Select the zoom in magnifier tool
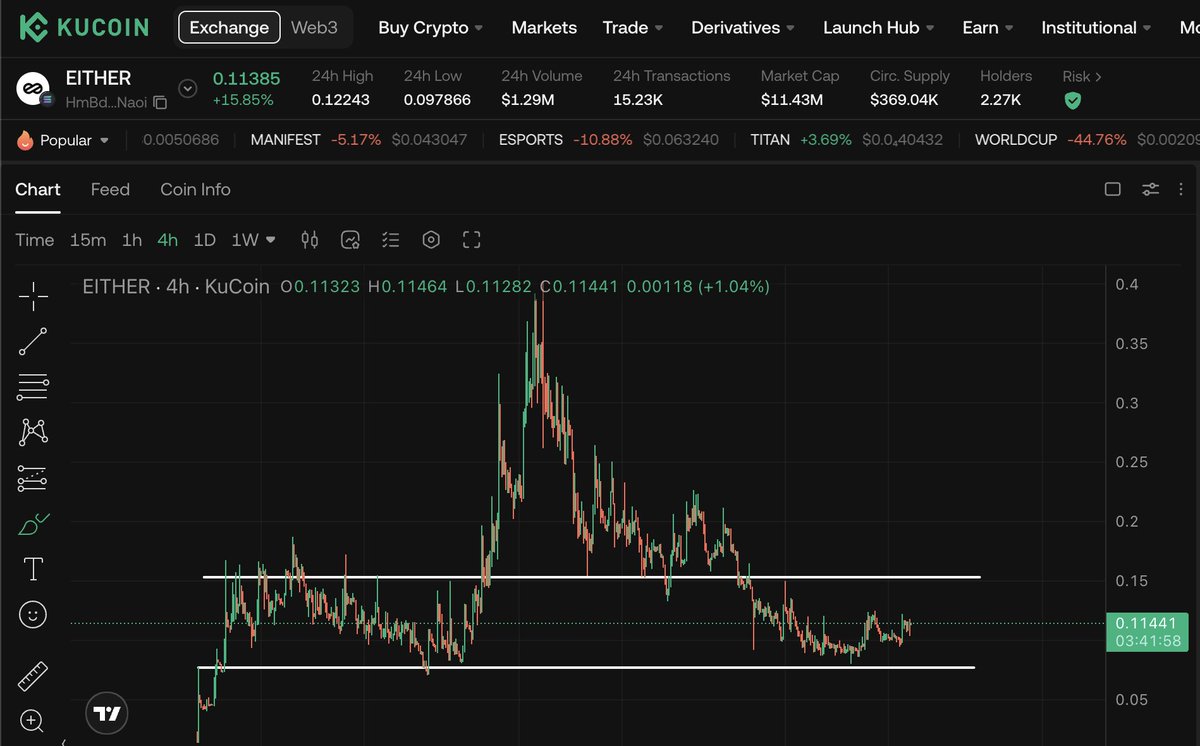The image size is (1200, 746). (x=31, y=721)
